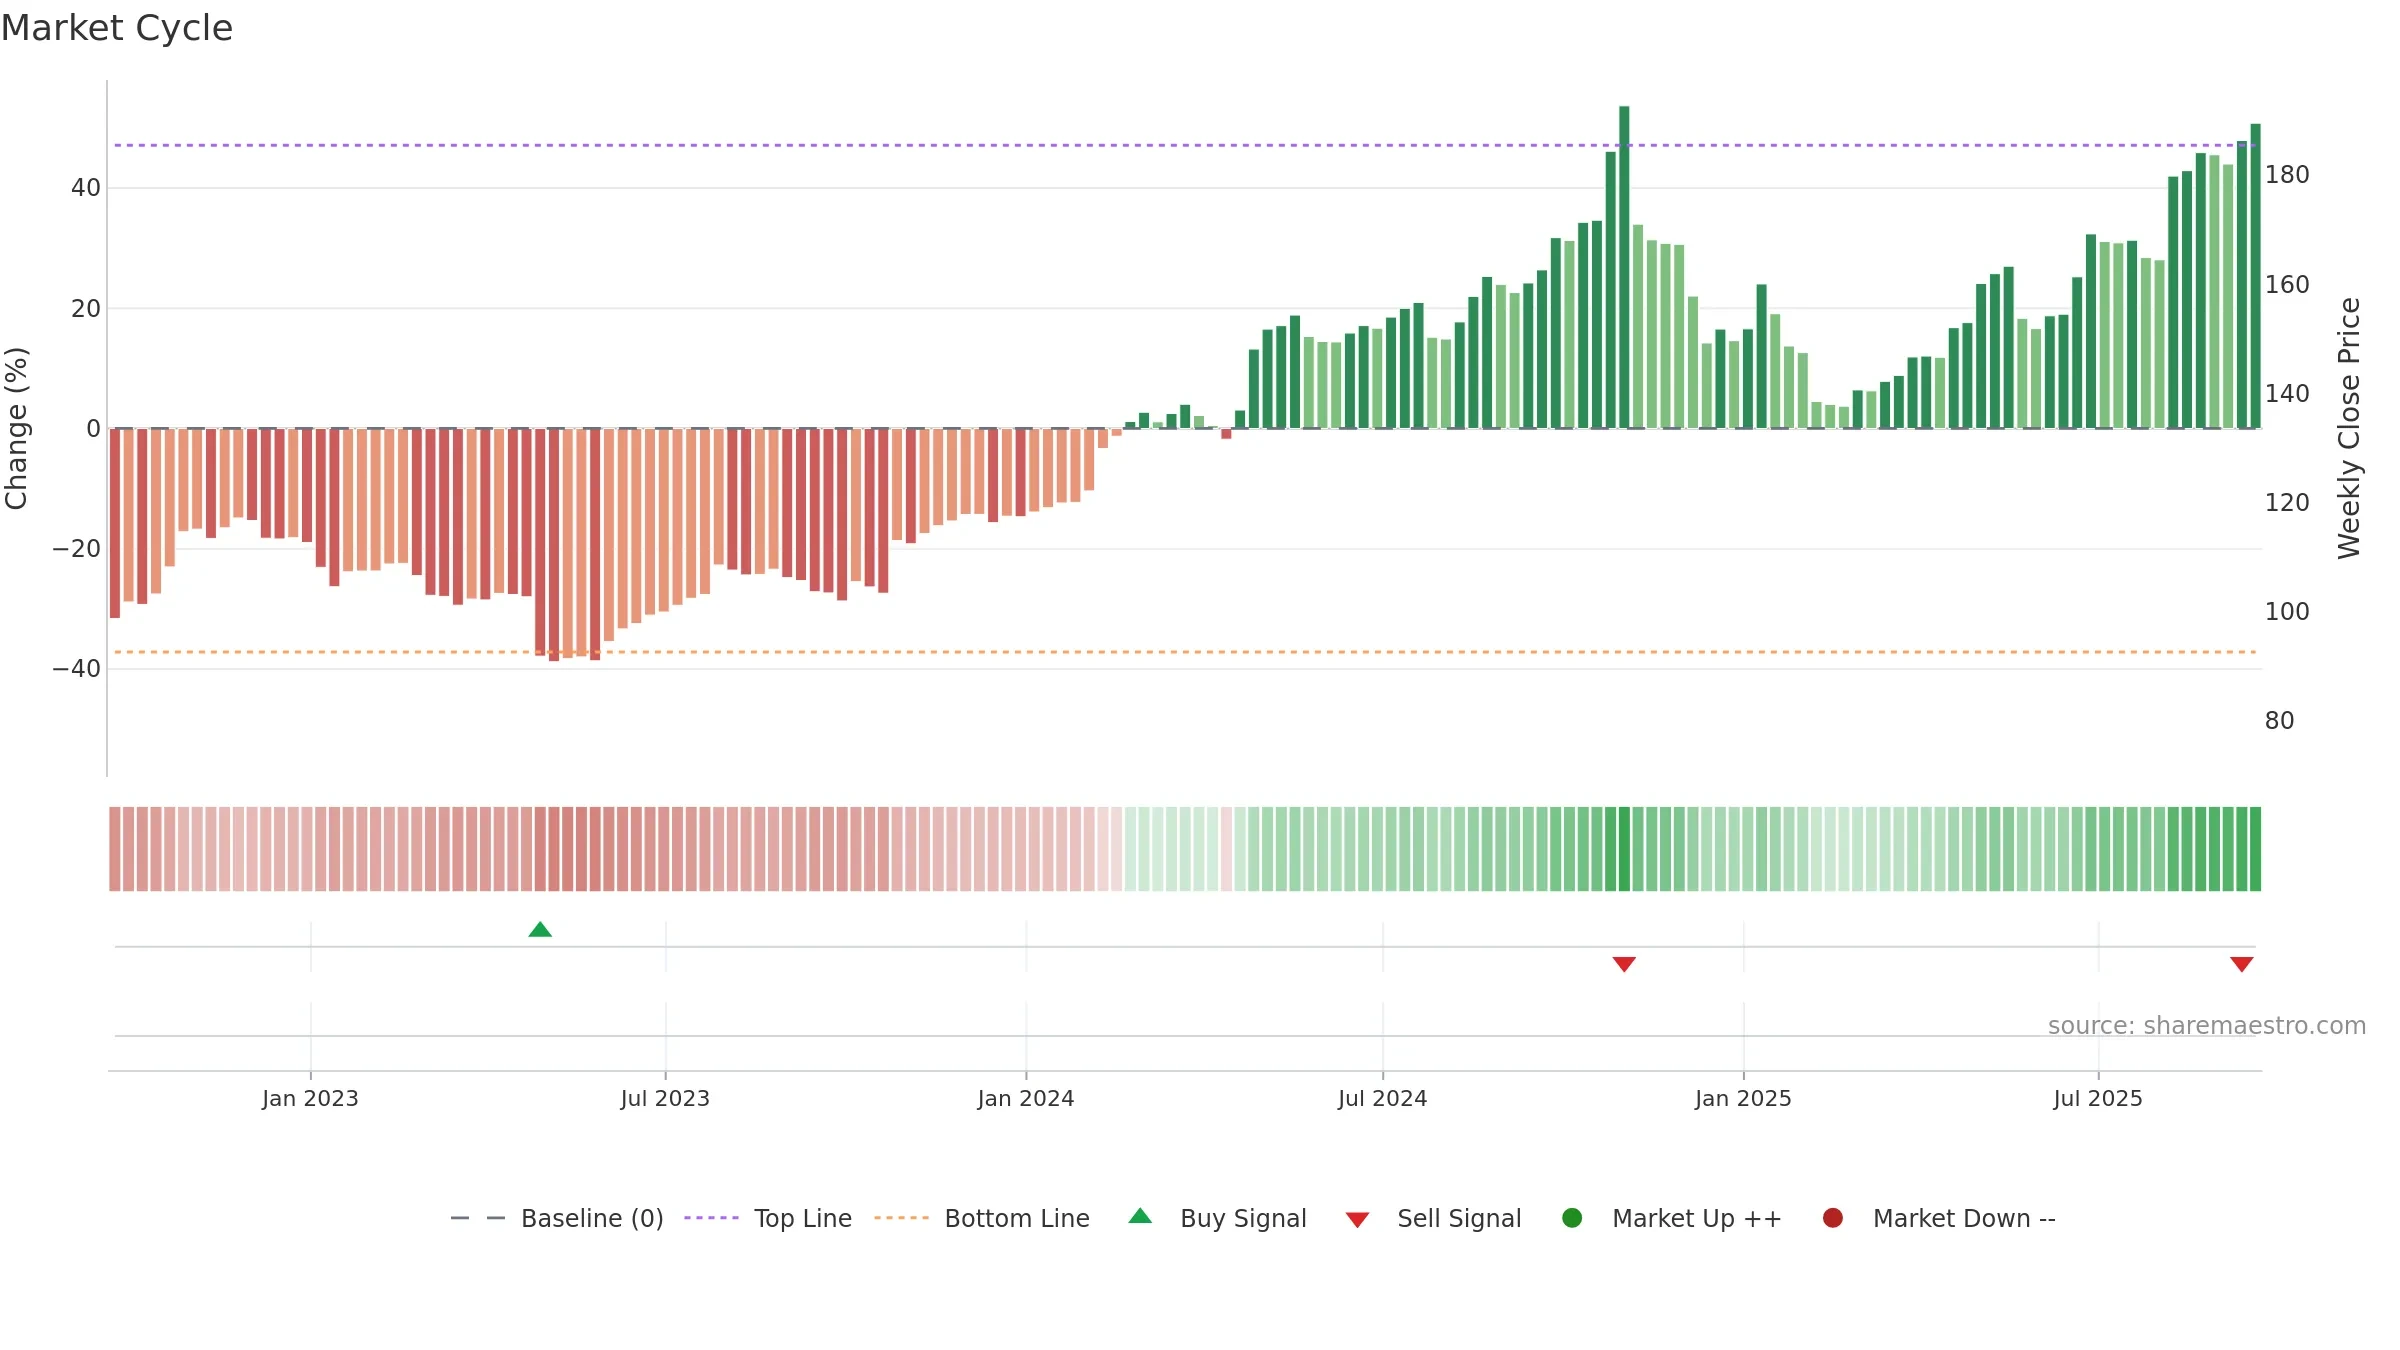Toggle the Sell Signal legend entry

(x=1433, y=1218)
